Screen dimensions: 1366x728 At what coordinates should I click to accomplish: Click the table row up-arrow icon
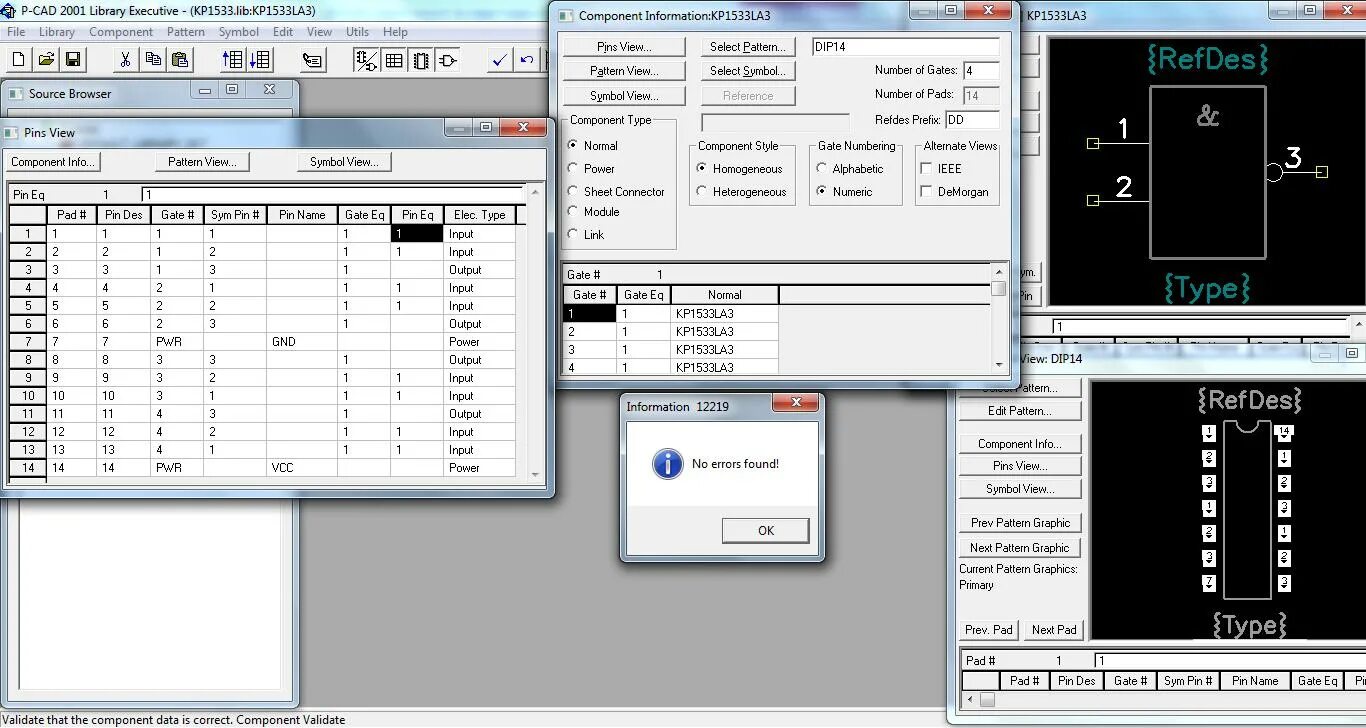[x=232, y=60]
